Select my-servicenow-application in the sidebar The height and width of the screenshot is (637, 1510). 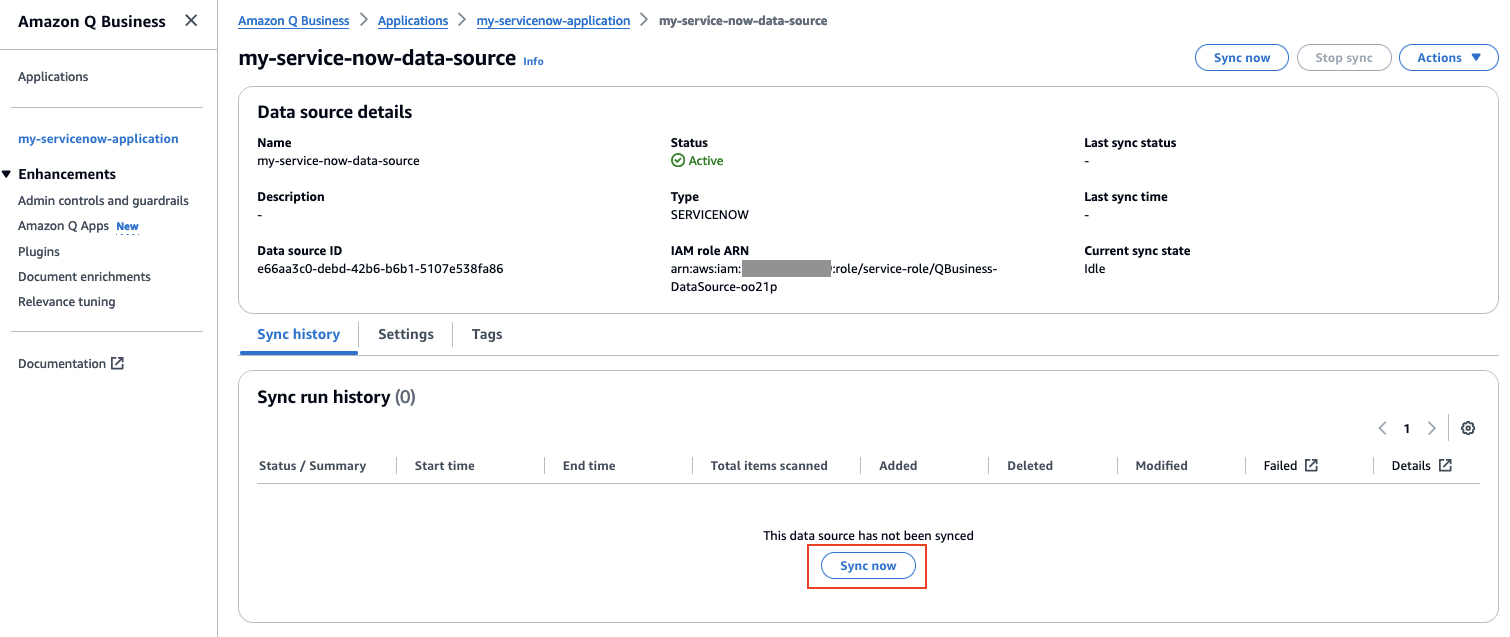98,139
